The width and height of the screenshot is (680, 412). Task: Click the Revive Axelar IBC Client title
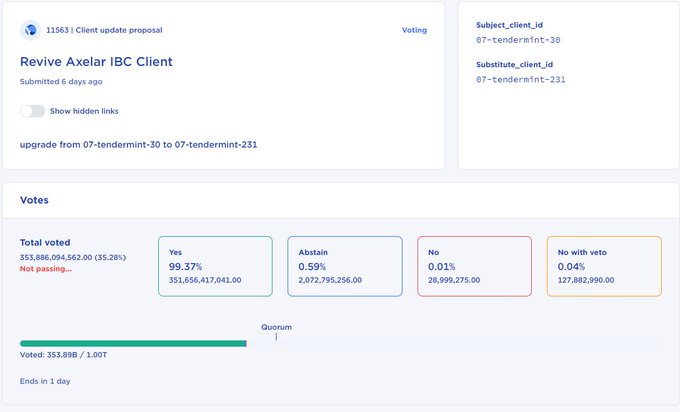96,62
